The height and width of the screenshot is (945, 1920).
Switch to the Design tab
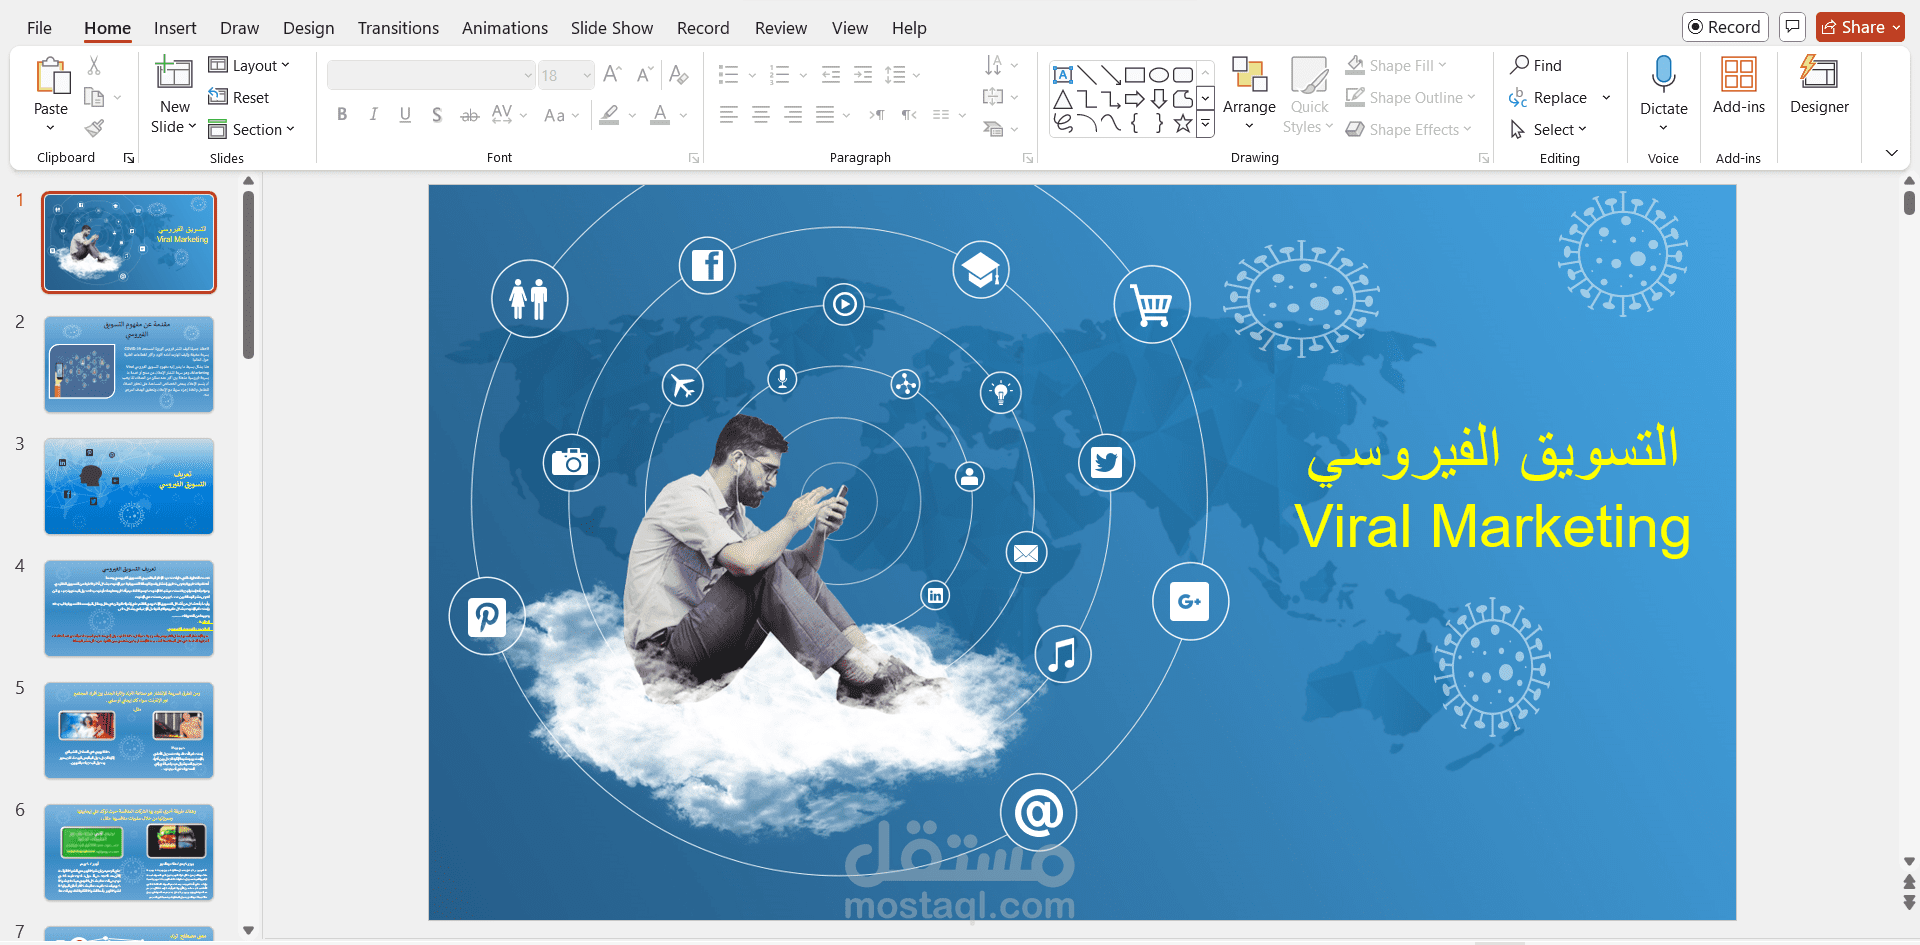308,28
